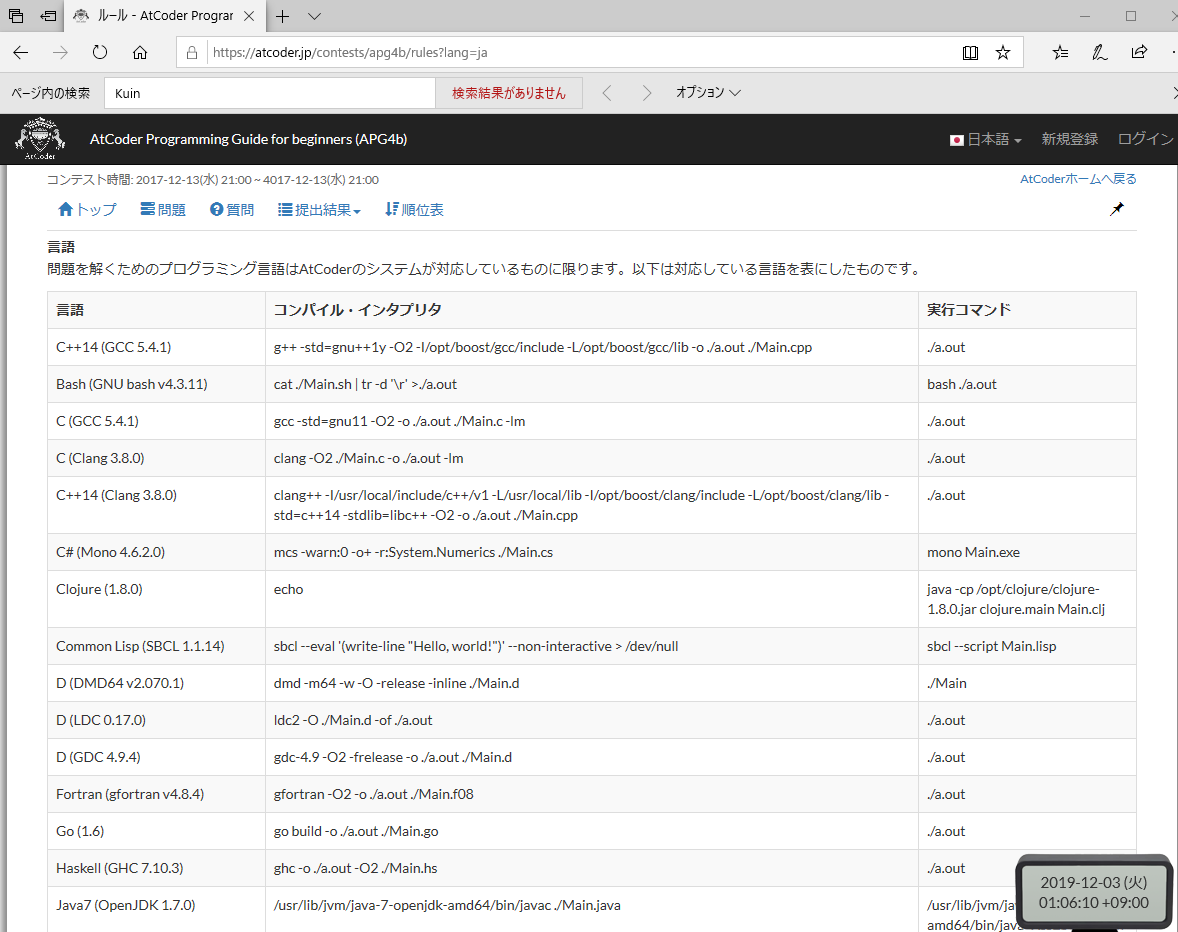Open the 順位表 standings tab
This screenshot has height=932, width=1178.
point(414,210)
